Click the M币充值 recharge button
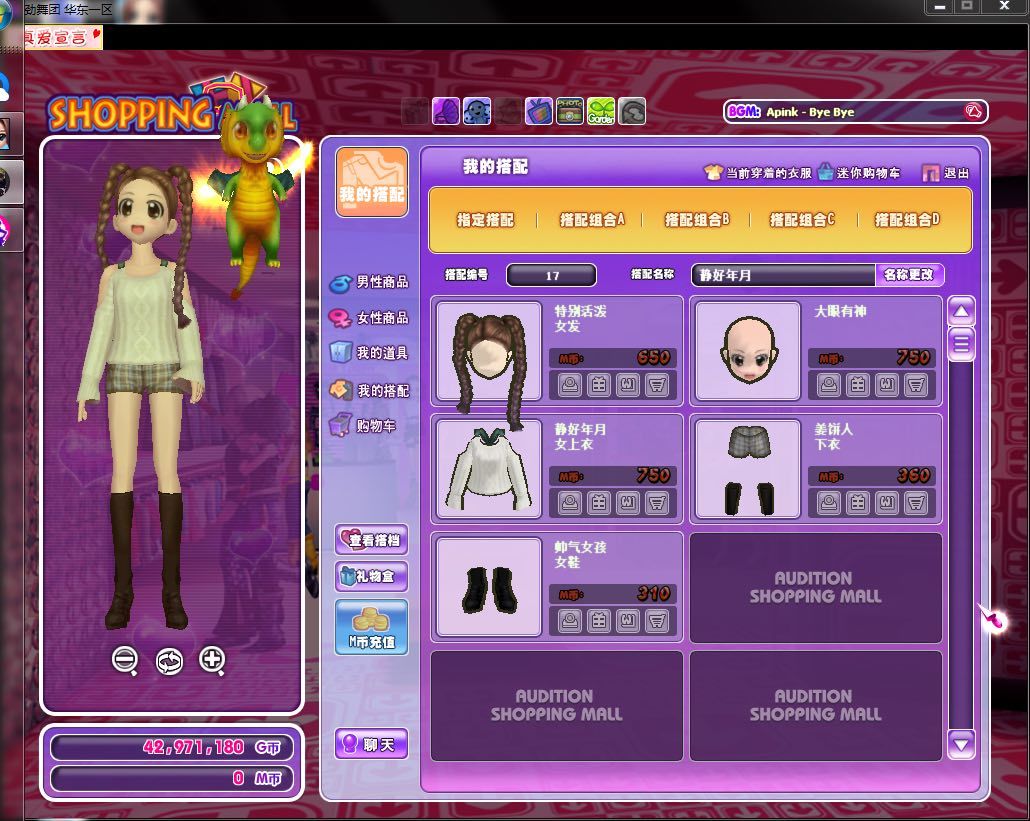This screenshot has height=821, width=1030. pyautogui.click(x=372, y=627)
